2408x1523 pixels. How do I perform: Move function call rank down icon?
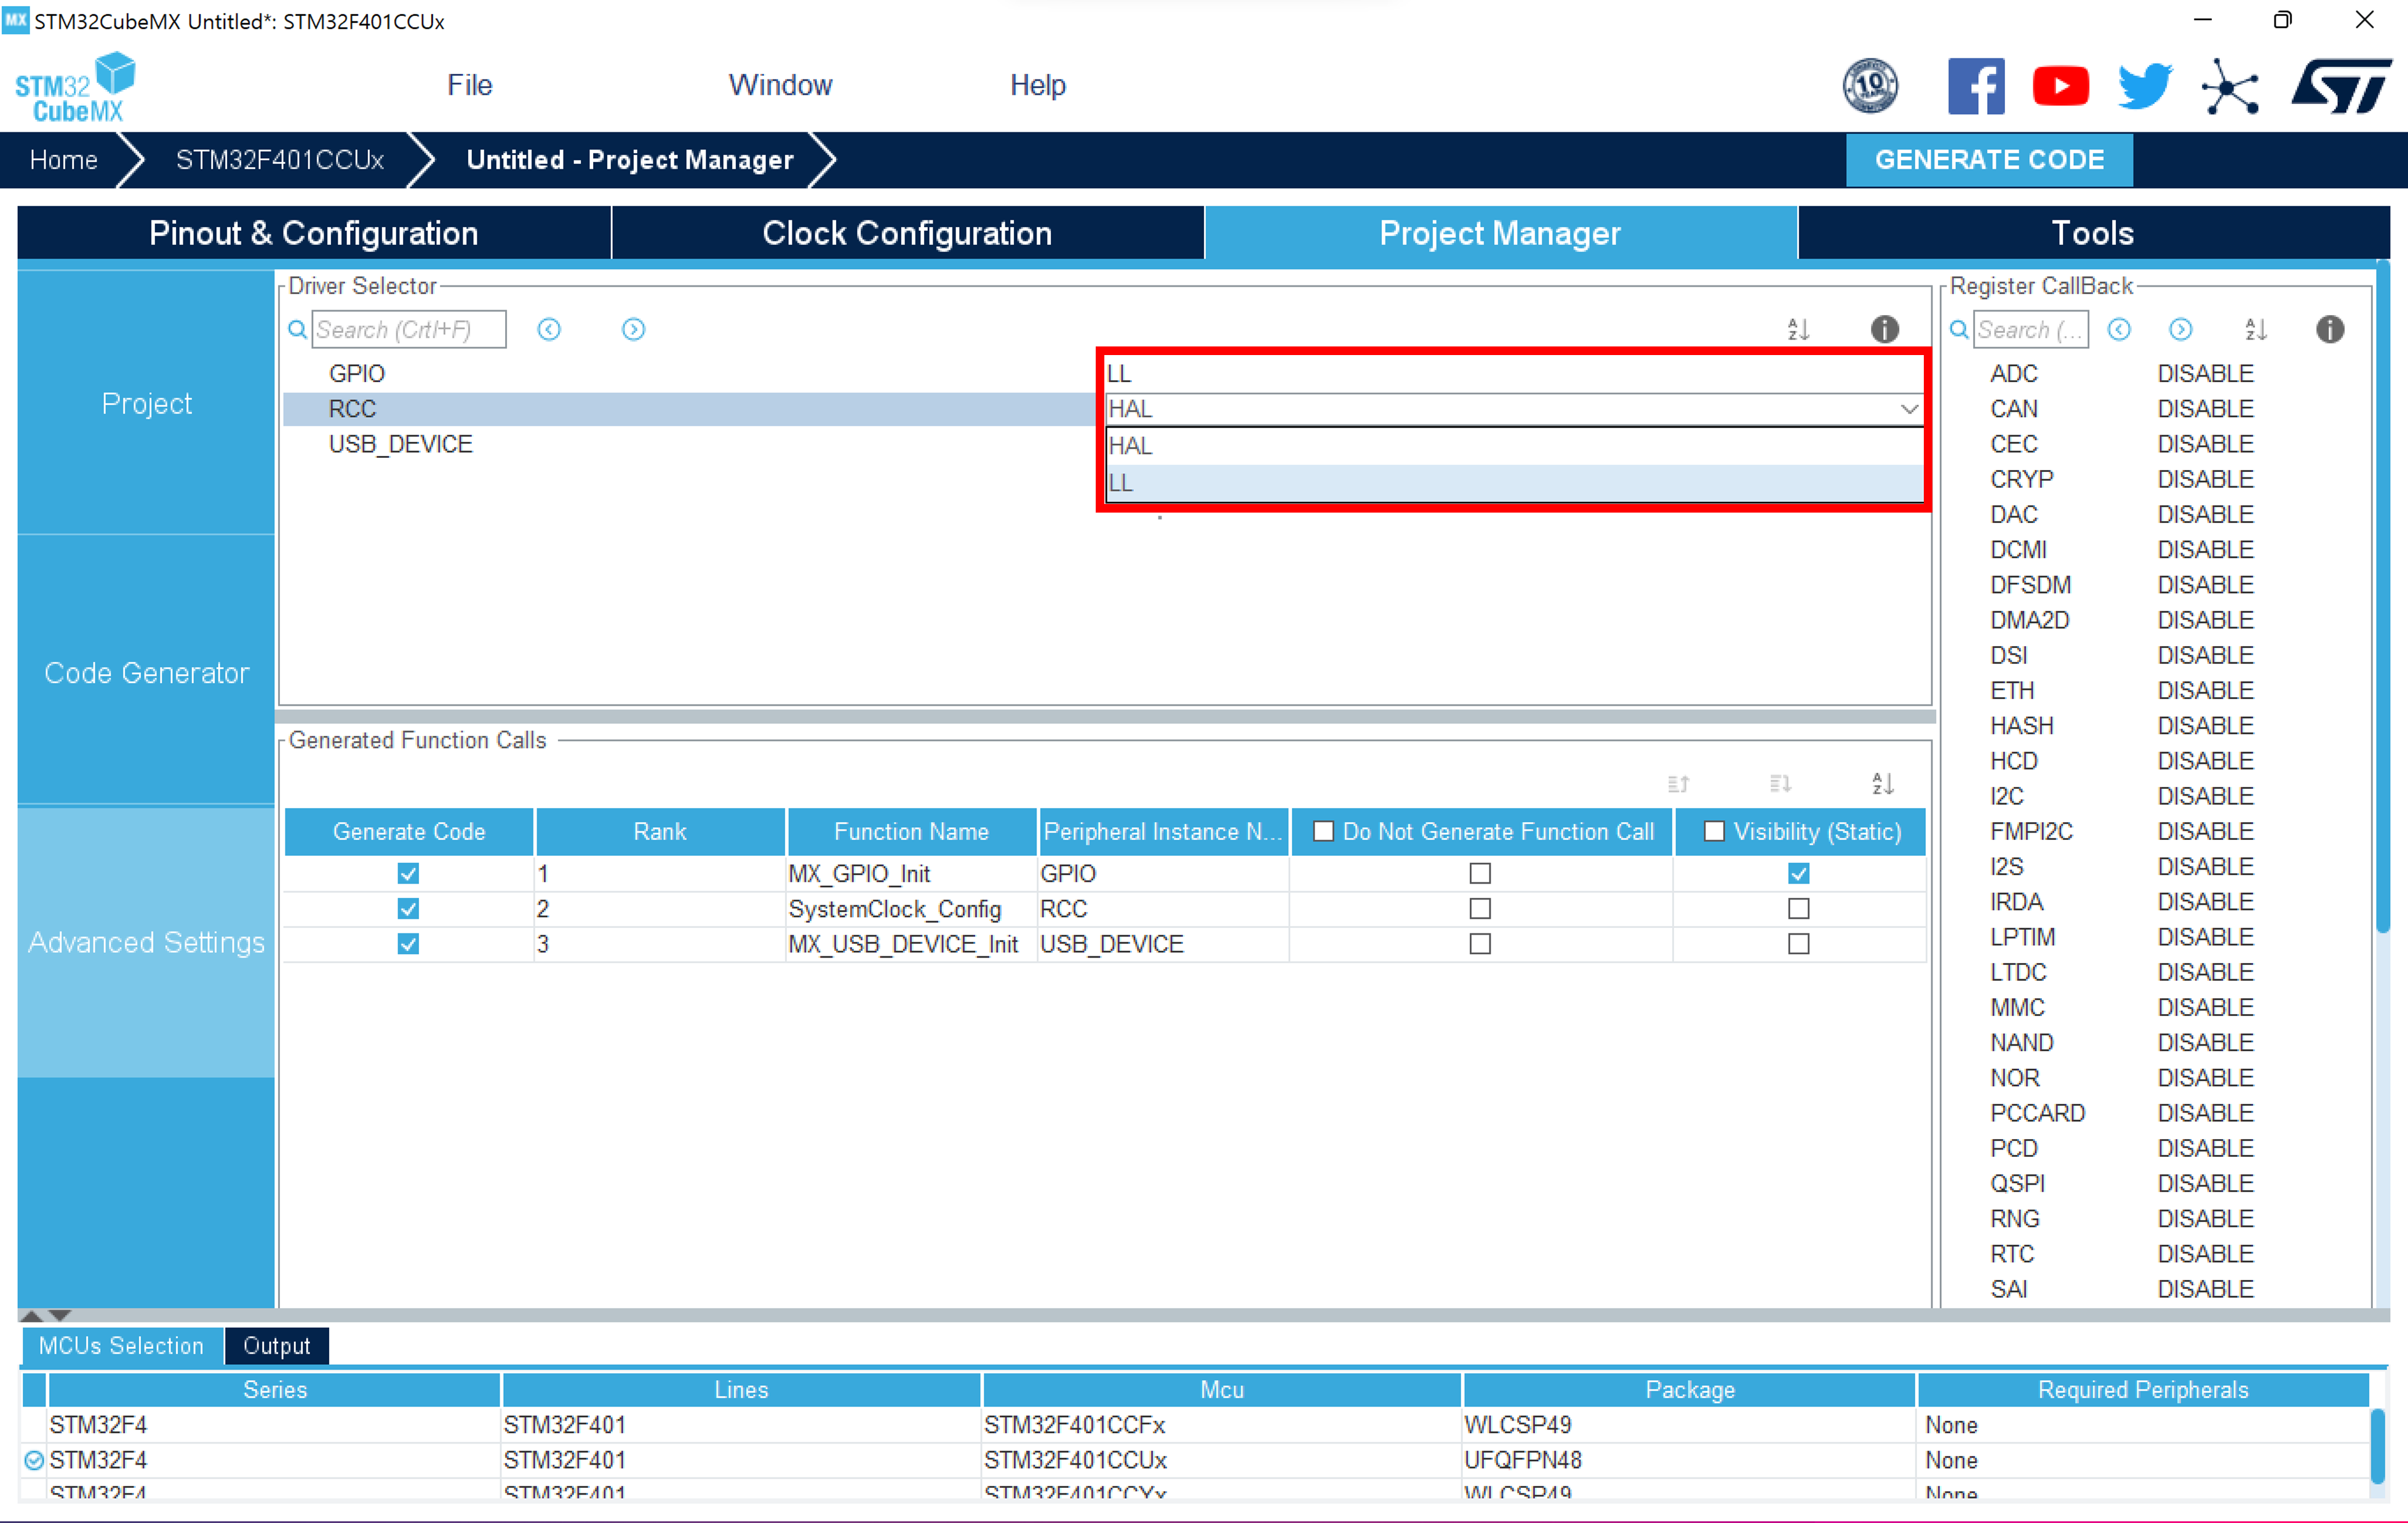[x=1780, y=784]
